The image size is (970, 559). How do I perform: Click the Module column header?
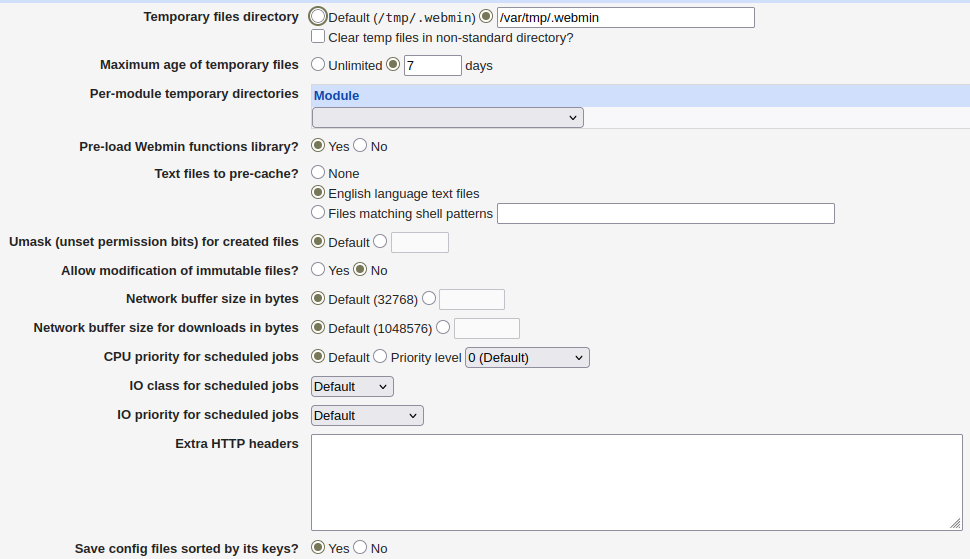[337, 95]
